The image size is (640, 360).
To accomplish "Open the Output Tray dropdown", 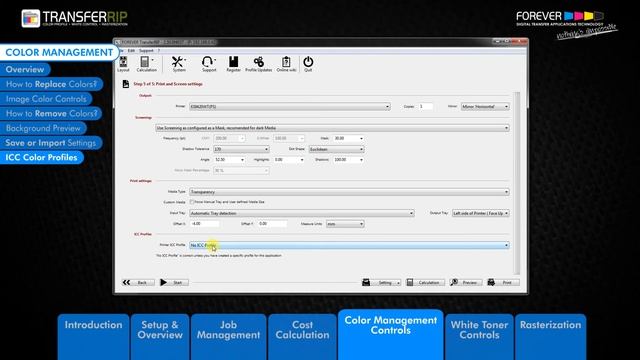I will click(480, 213).
